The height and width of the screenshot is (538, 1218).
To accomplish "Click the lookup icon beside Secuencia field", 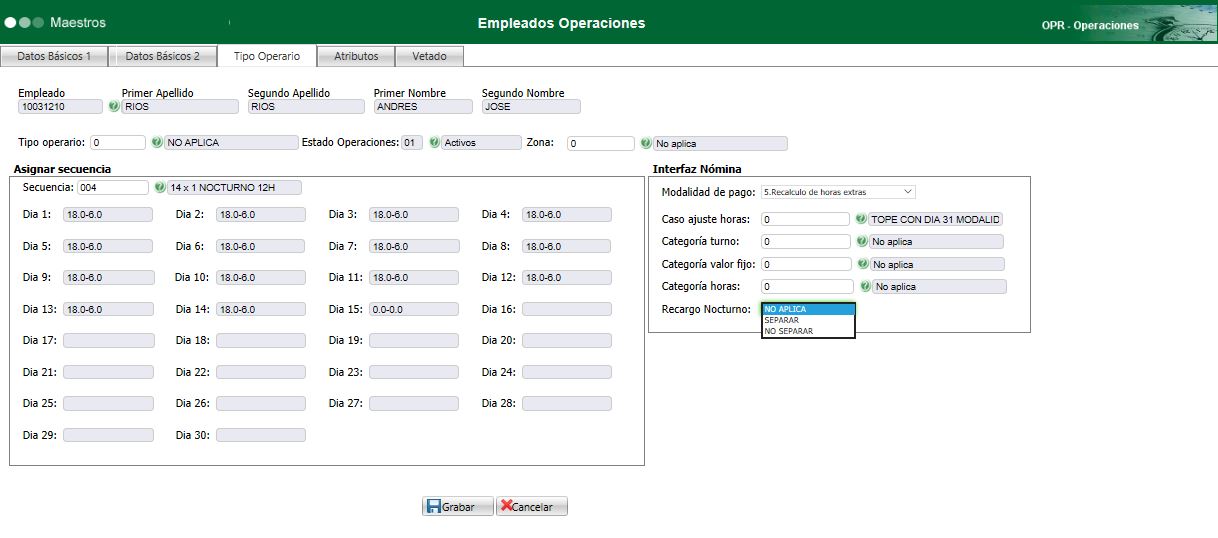I will (x=160, y=187).
